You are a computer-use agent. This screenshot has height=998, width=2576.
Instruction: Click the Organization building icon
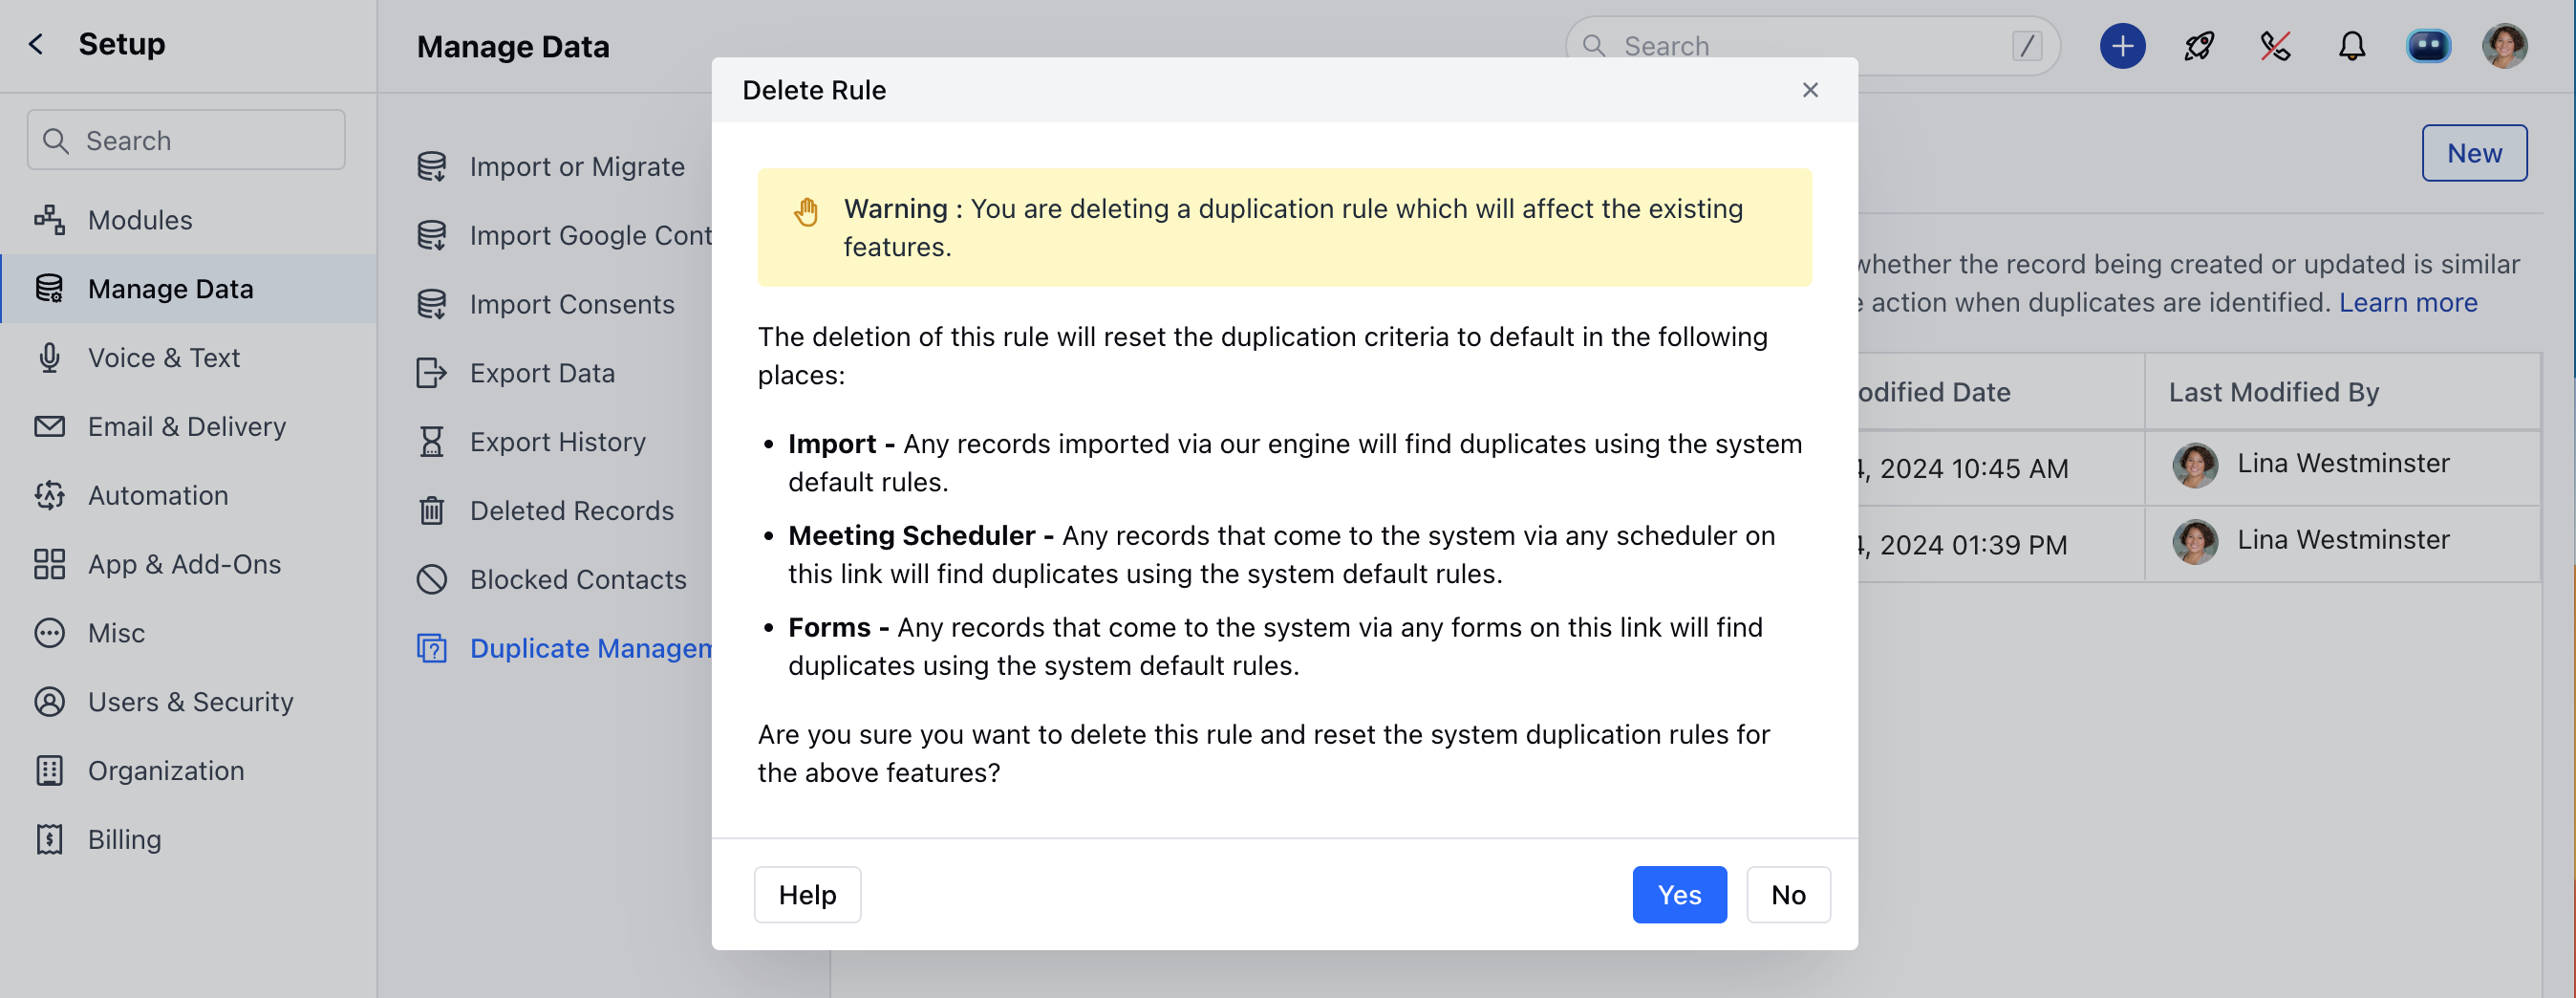point(49,771)
